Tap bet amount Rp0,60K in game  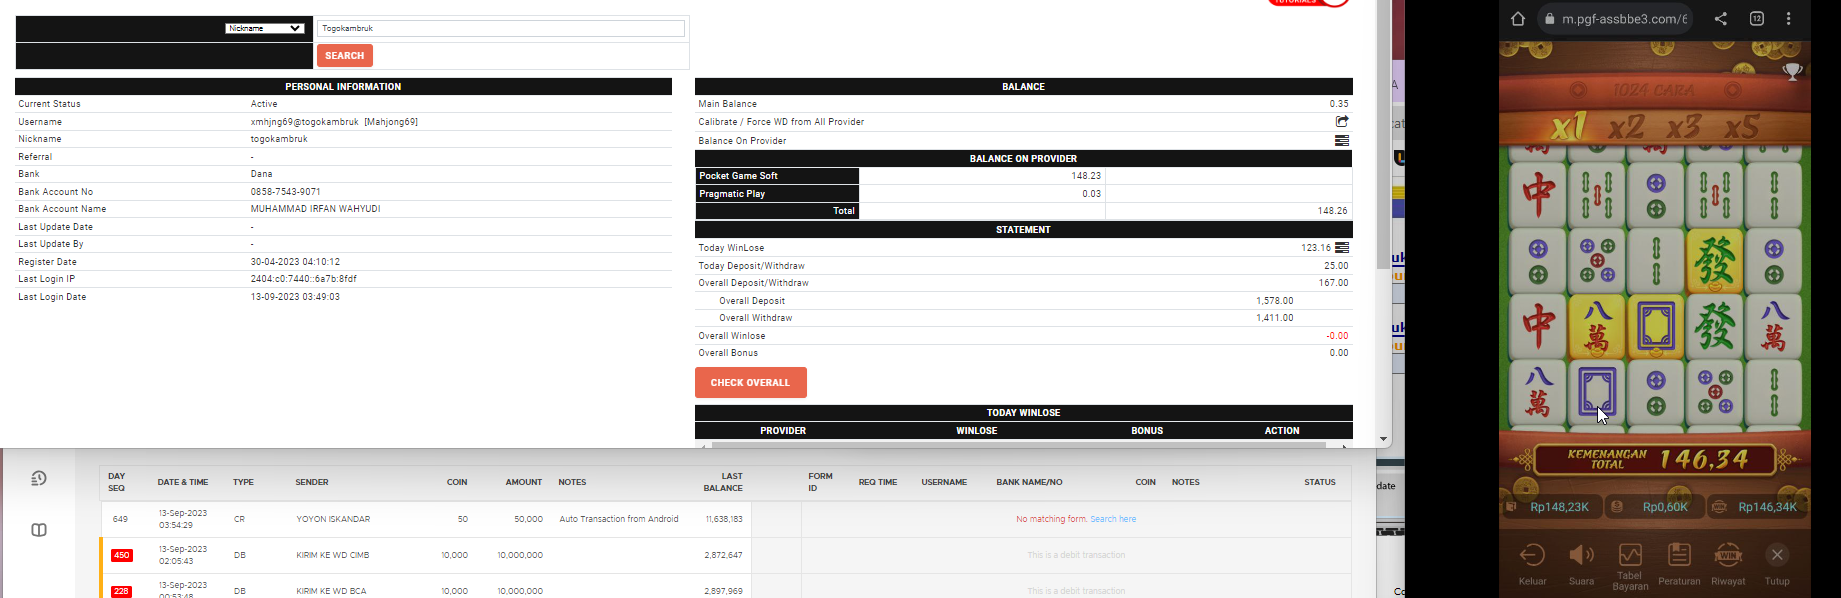coord(1655,507)
